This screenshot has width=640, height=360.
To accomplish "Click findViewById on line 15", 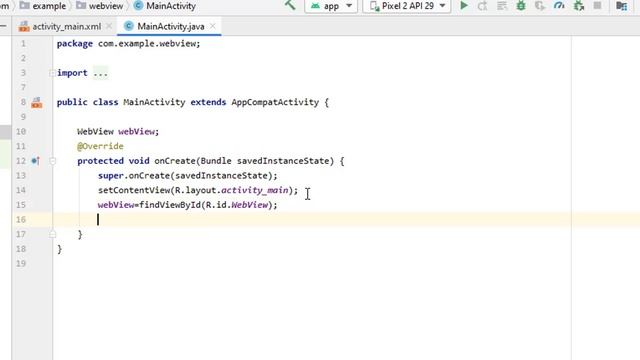I will tap(170, 205).
